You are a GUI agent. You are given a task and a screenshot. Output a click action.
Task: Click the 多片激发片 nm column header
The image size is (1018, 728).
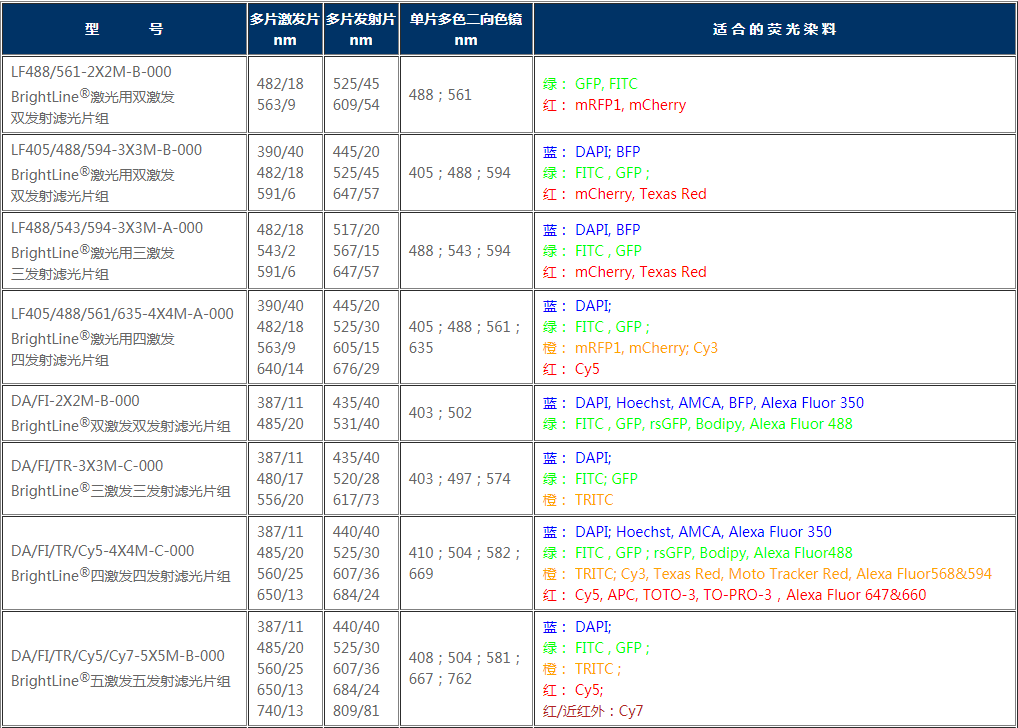coord(285,29)
